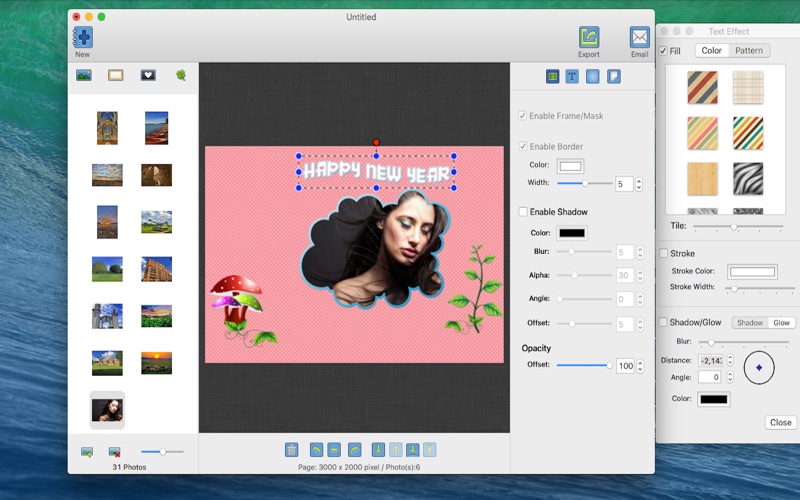Select the Photo settings inspector icon
The width and height of the screenshot is (800, 500).
click(553, 77)
